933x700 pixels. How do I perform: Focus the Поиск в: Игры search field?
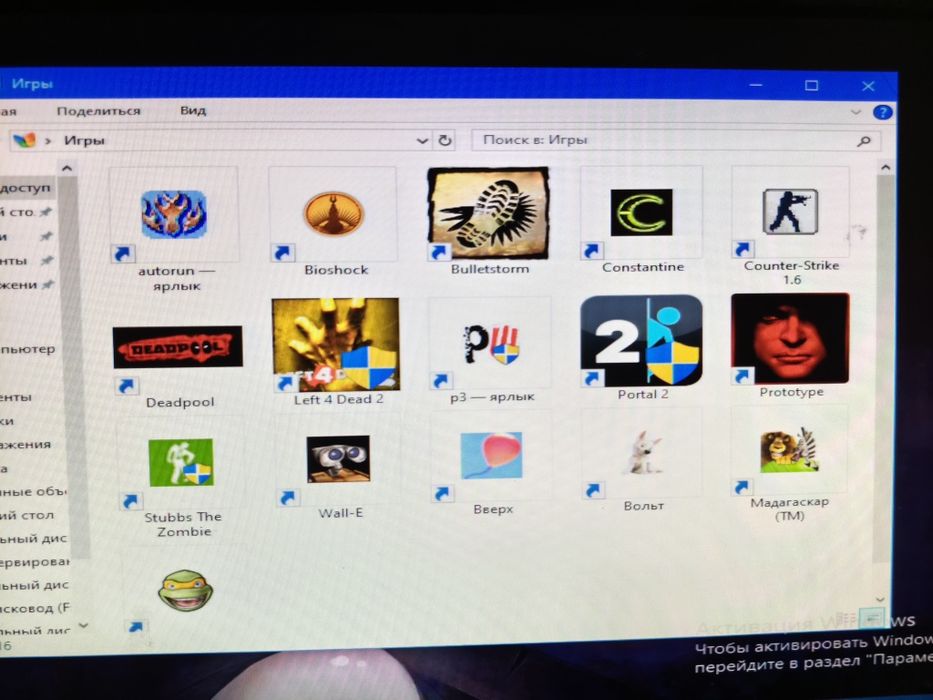675,140
